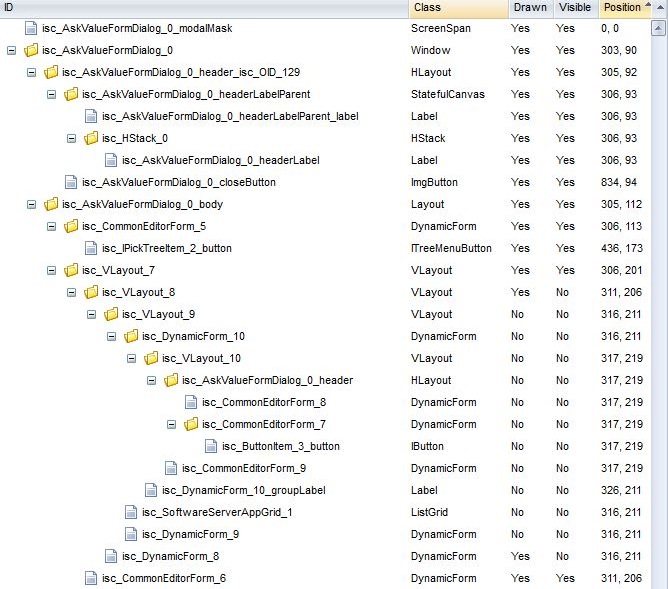Image resolution: width=668 pixels, height=589 pixels.
Task: Collapse the isc_AskValueFormDialog_0_headerLabelParent node
Action: [51, 94]
